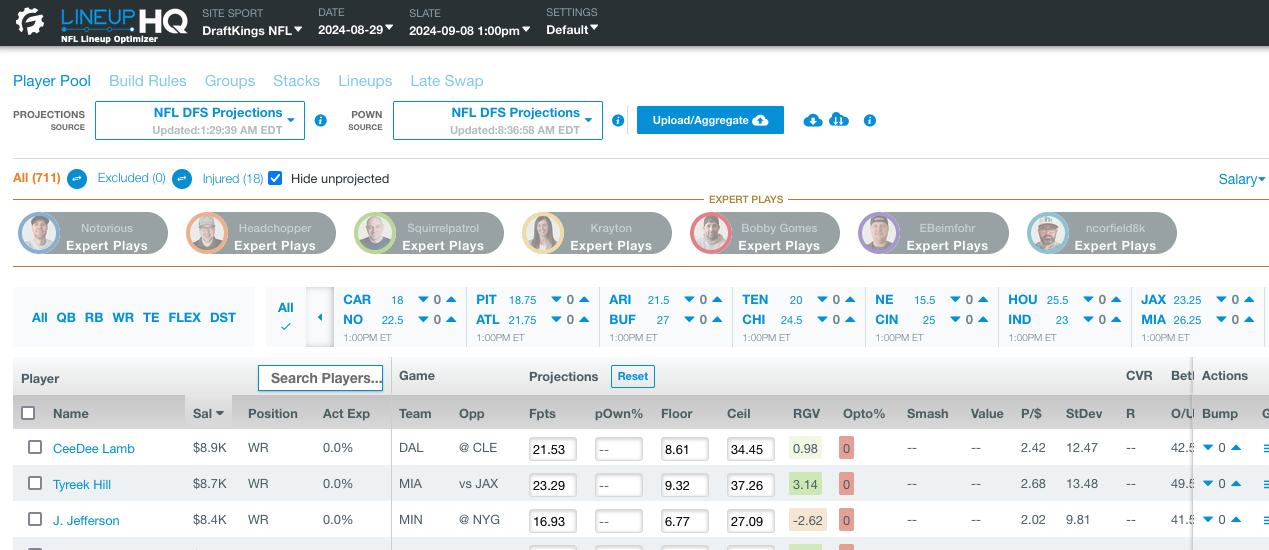Toggle the All games filter

tap(286, 316)
